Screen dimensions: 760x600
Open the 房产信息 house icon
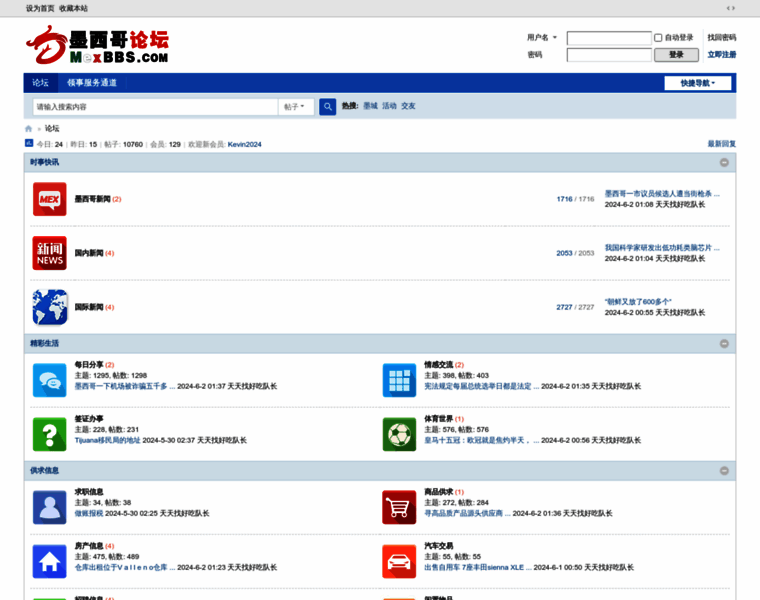(49, 561)
